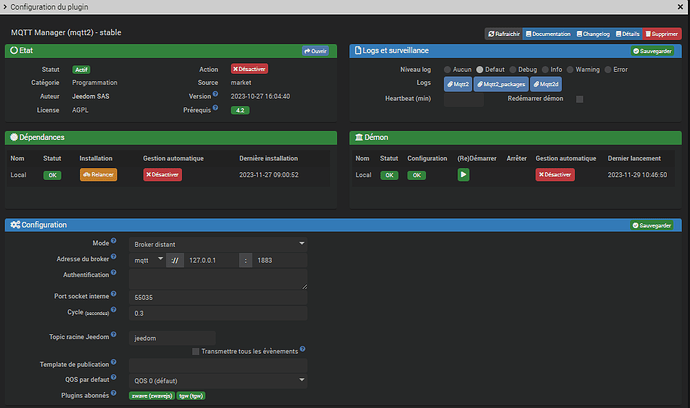Viewport: 690px width, 408px height.
Task: Select the Error log level
Action: [x=608, y=70]
